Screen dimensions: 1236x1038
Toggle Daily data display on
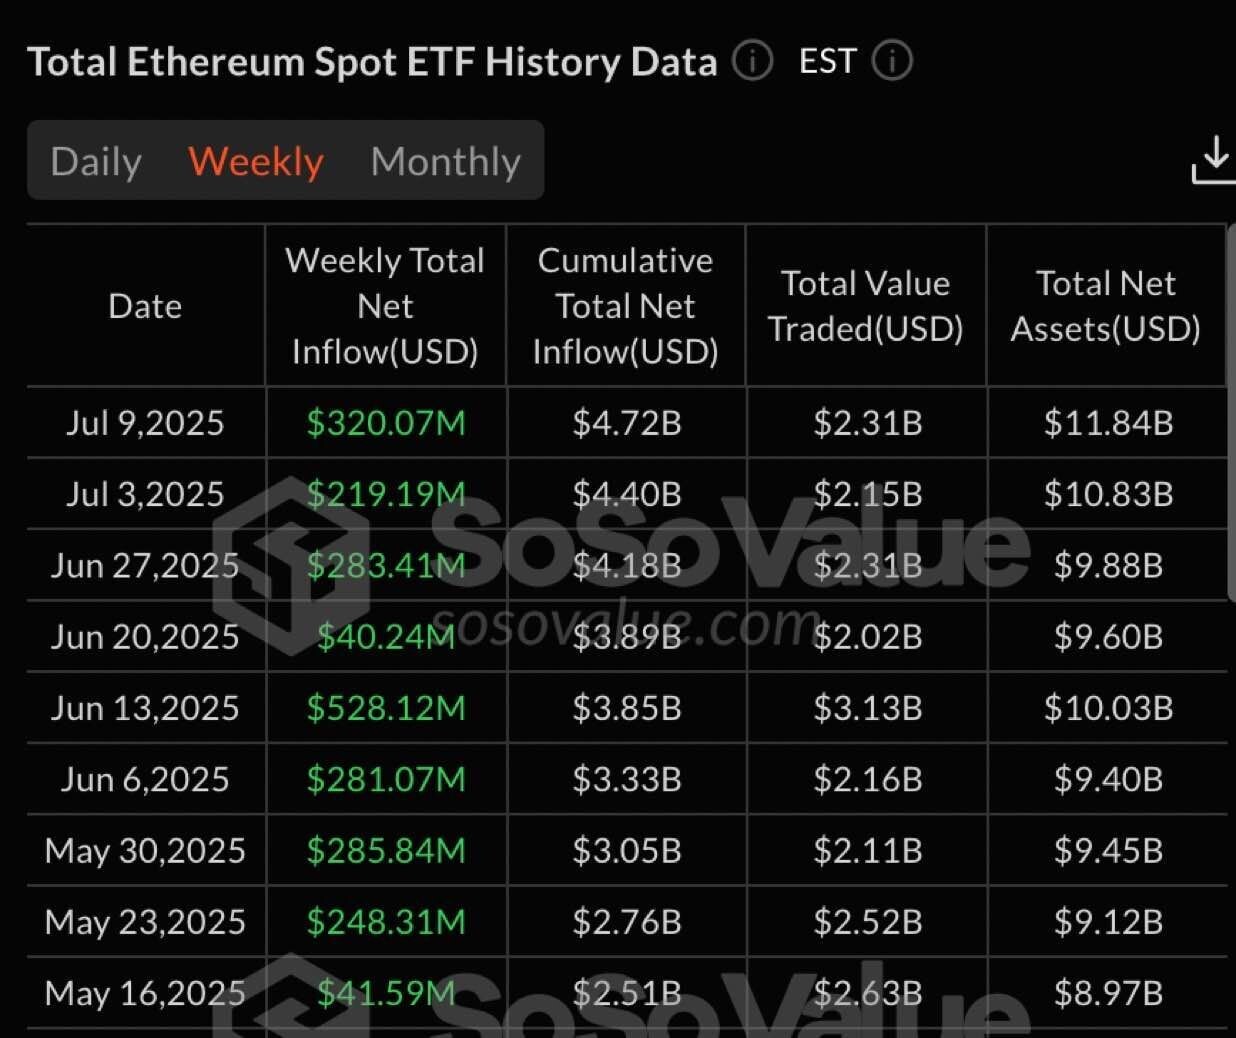(x=95, y=161)
